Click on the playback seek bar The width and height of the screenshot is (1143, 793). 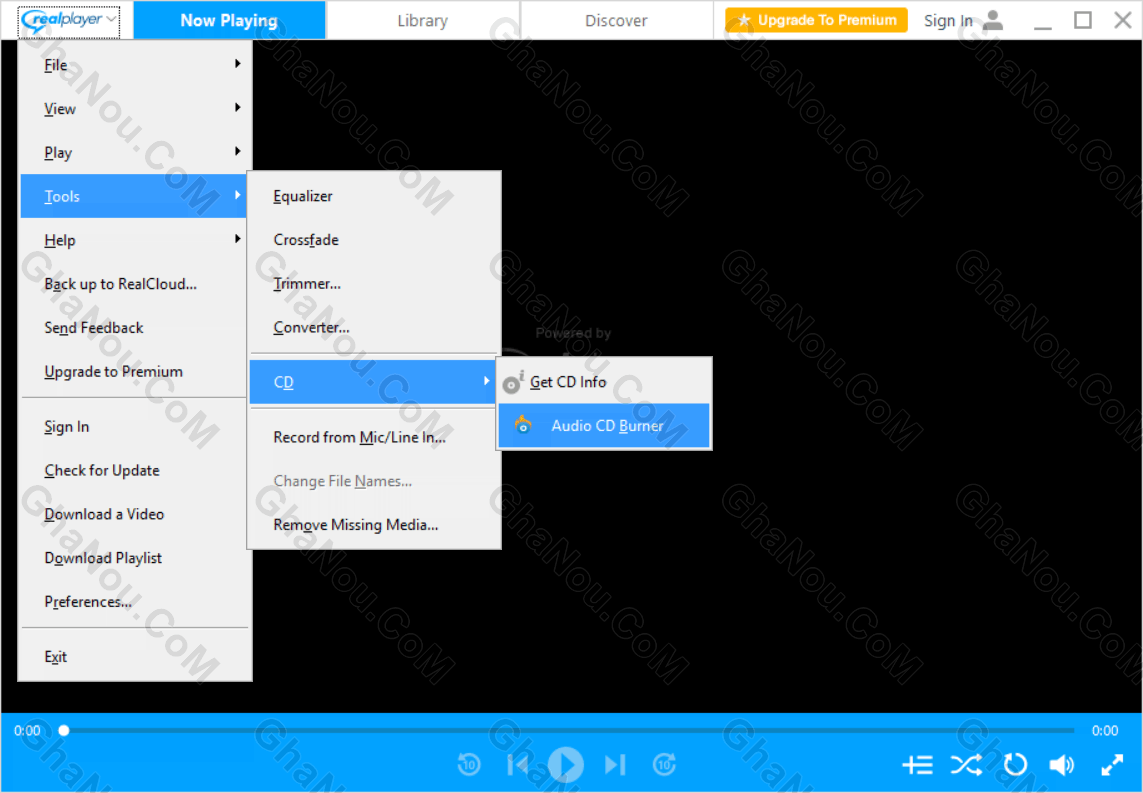pyautogui.click(x=568, y=731)
